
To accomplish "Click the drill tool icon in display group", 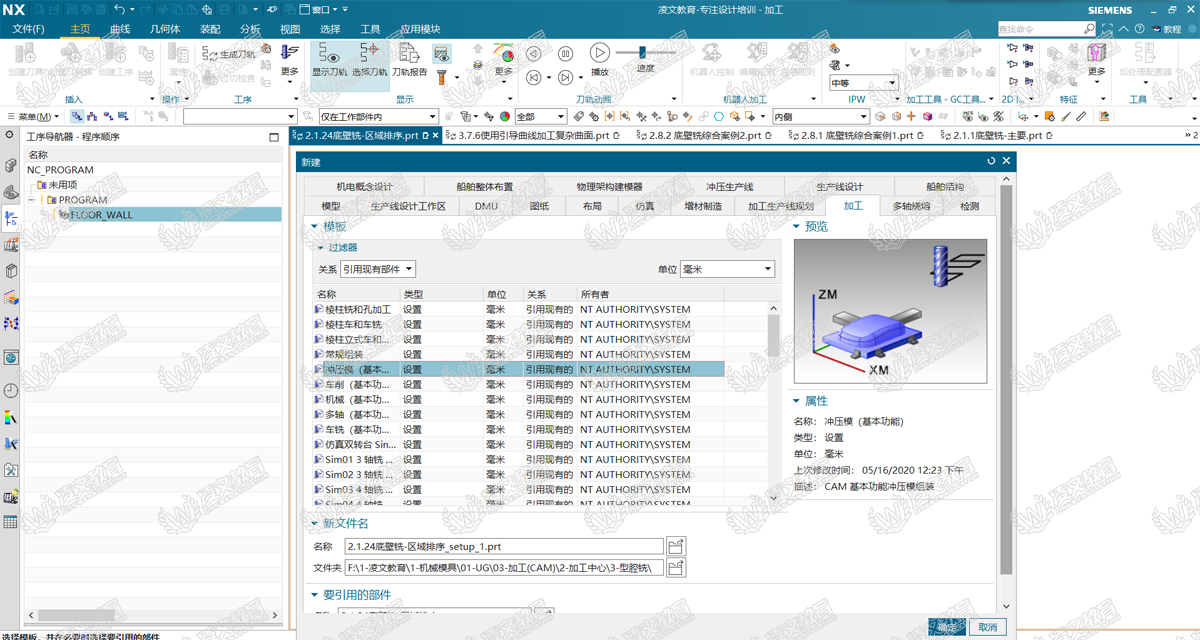I will (x=443, y=77).
